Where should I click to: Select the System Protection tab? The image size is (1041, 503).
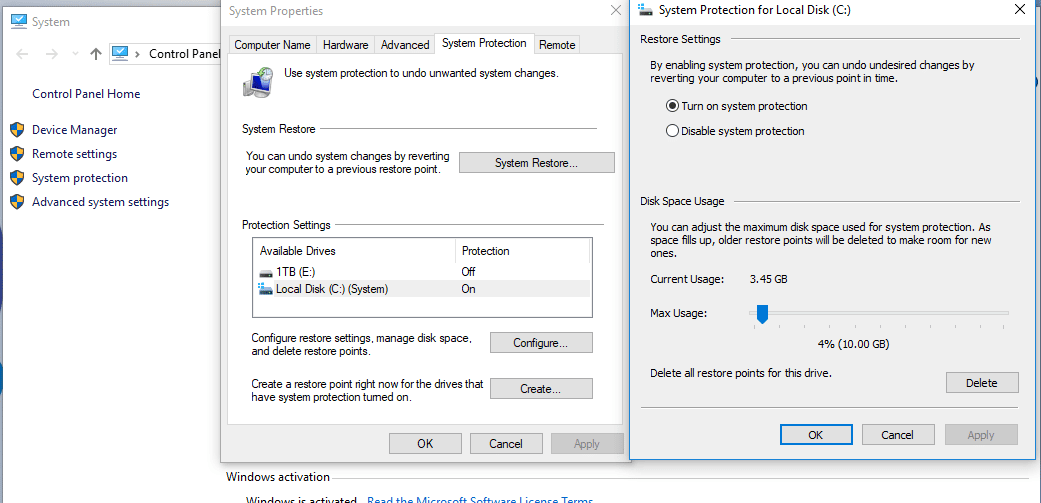coord(484,43)
